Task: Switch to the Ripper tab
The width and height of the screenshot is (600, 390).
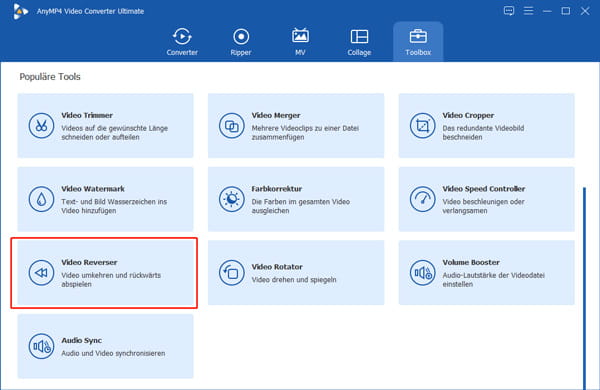Action: pos(241,42)
